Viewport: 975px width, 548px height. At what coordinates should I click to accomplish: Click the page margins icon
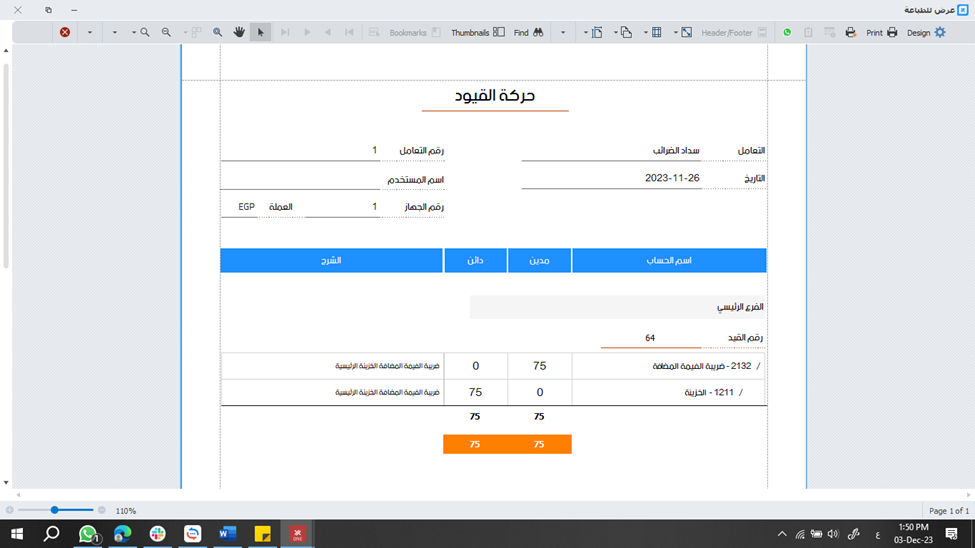[597, 32]
